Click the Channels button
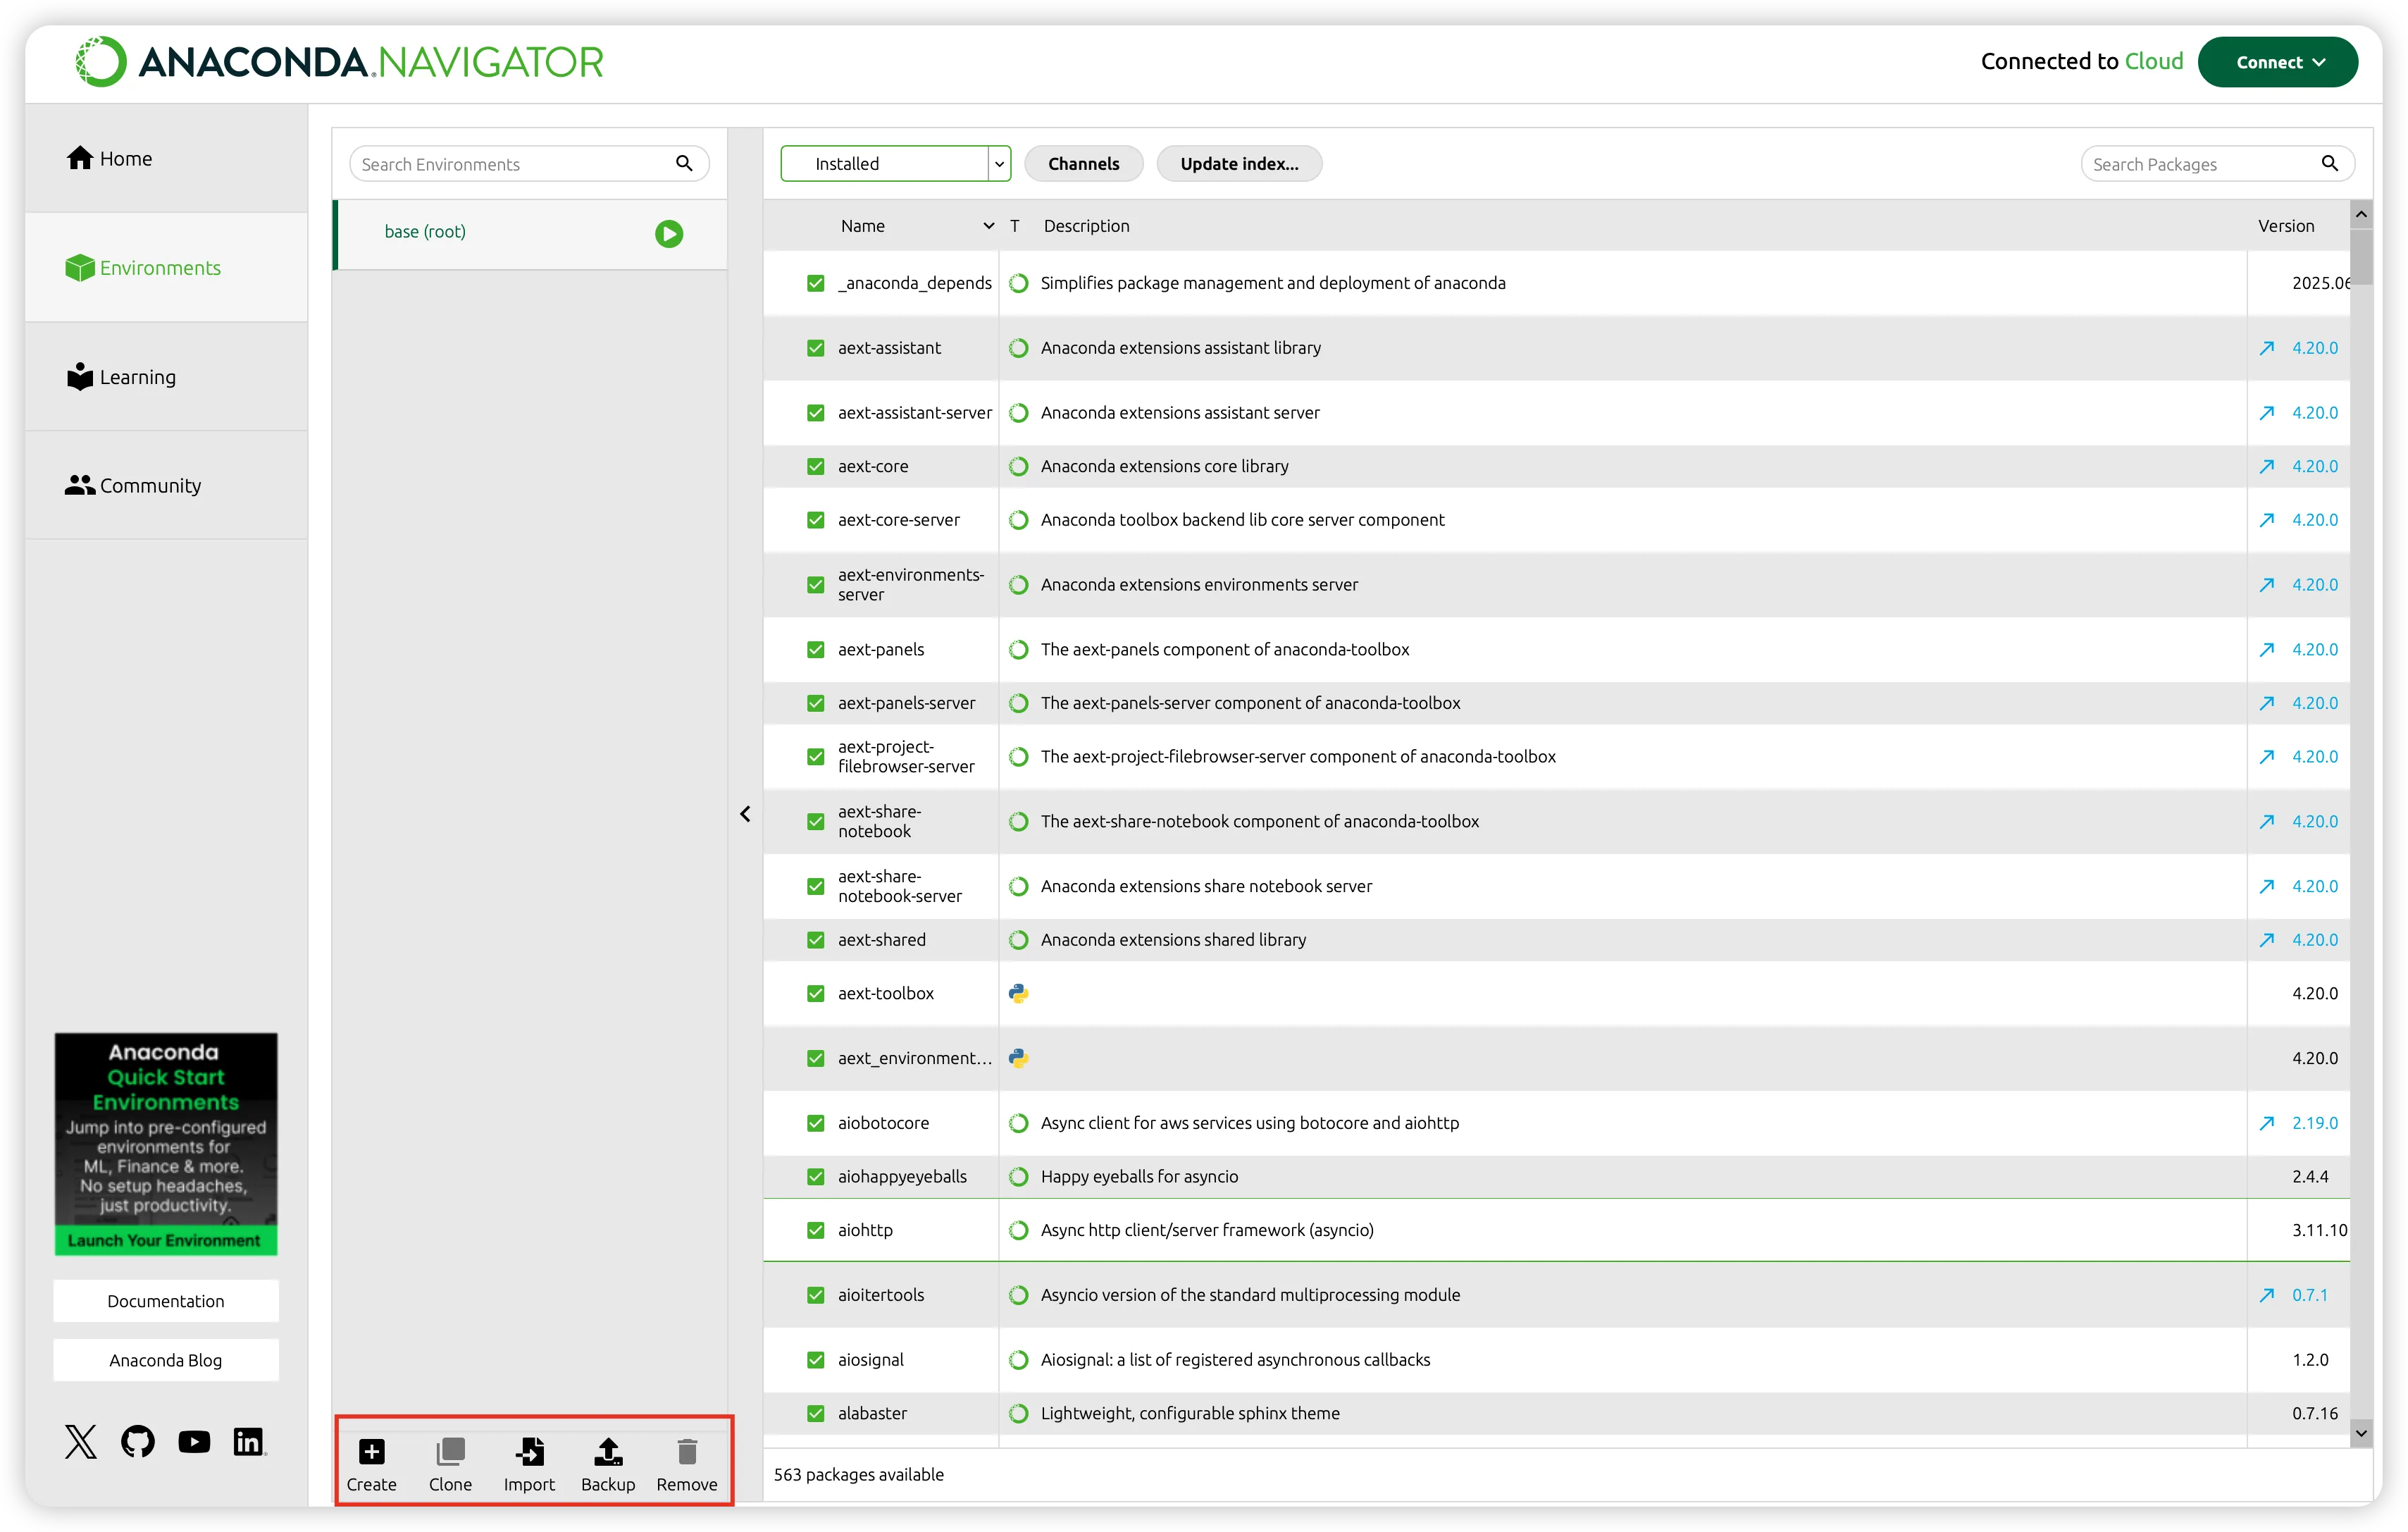 [x=1083, y=164]
